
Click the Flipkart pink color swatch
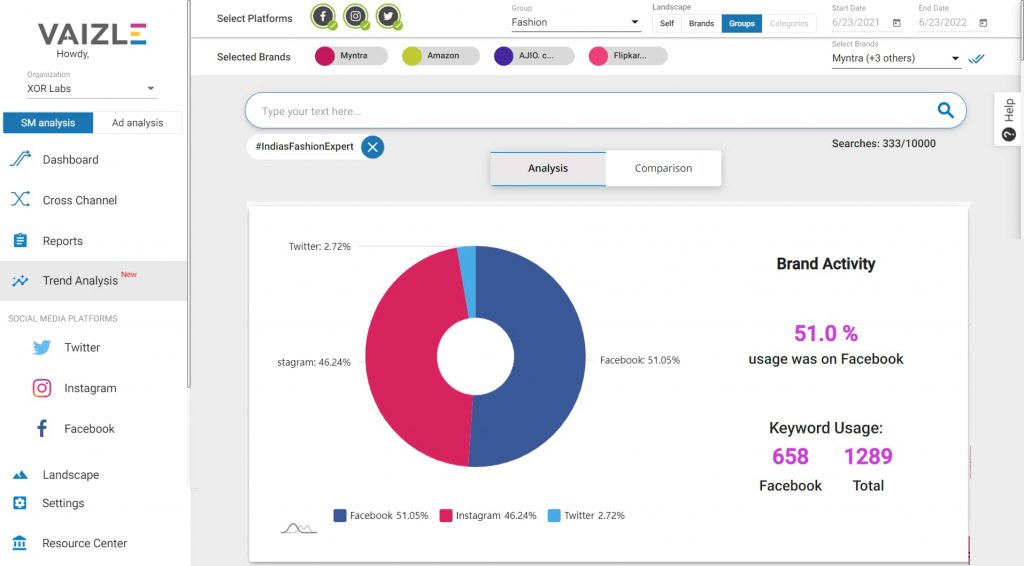point(598,56)
